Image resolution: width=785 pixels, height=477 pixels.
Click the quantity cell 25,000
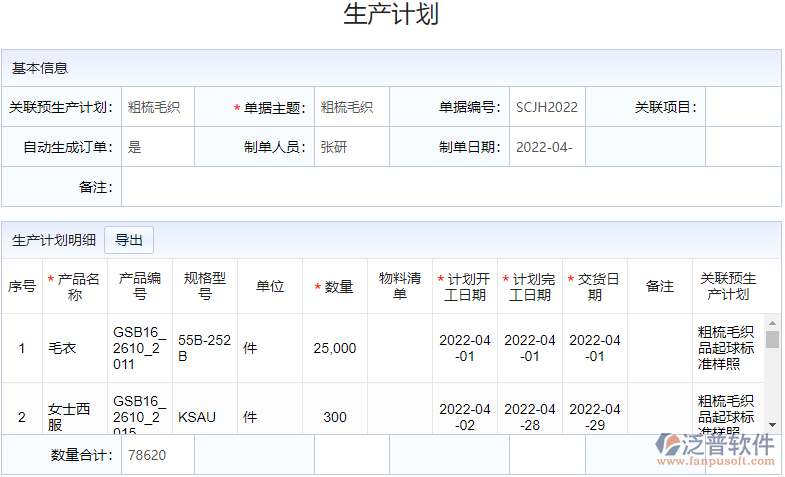pos(335,348)
